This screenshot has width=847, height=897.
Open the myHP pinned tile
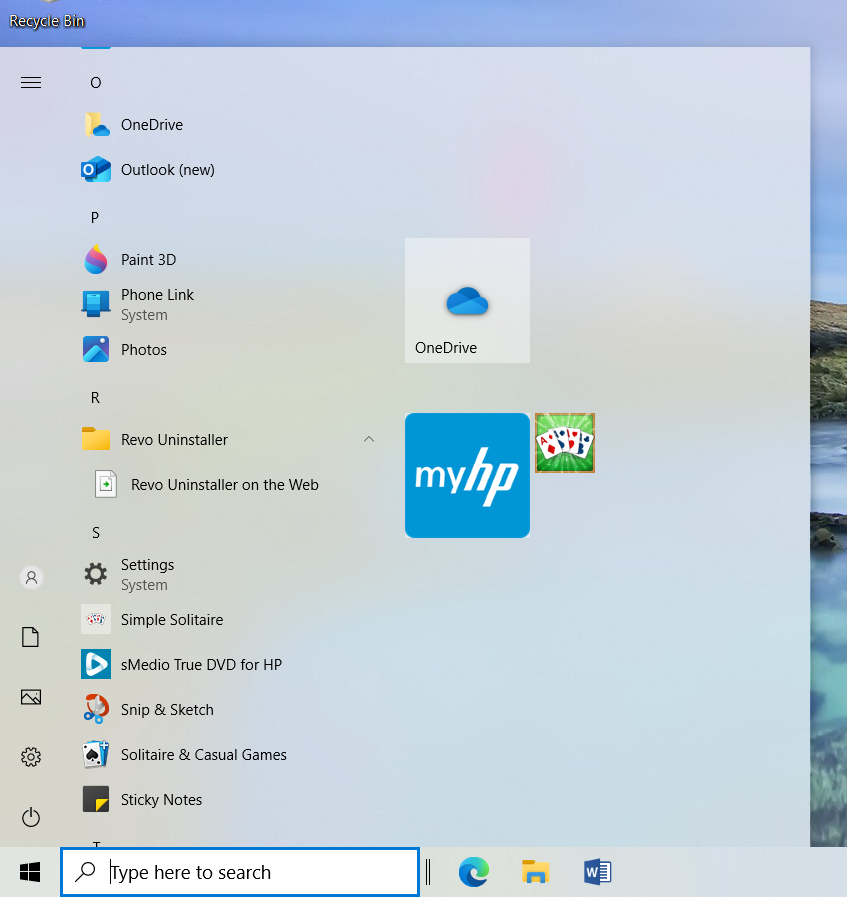[467, 475]
